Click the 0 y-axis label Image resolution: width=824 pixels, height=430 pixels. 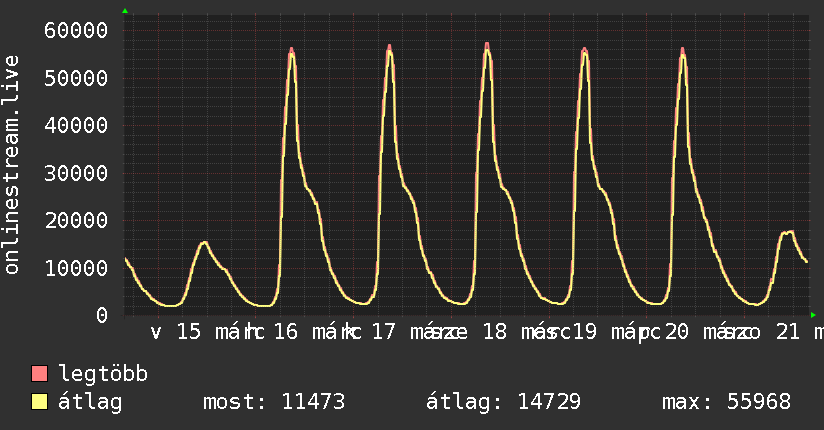pyautogui.click(x=102, y=315)
